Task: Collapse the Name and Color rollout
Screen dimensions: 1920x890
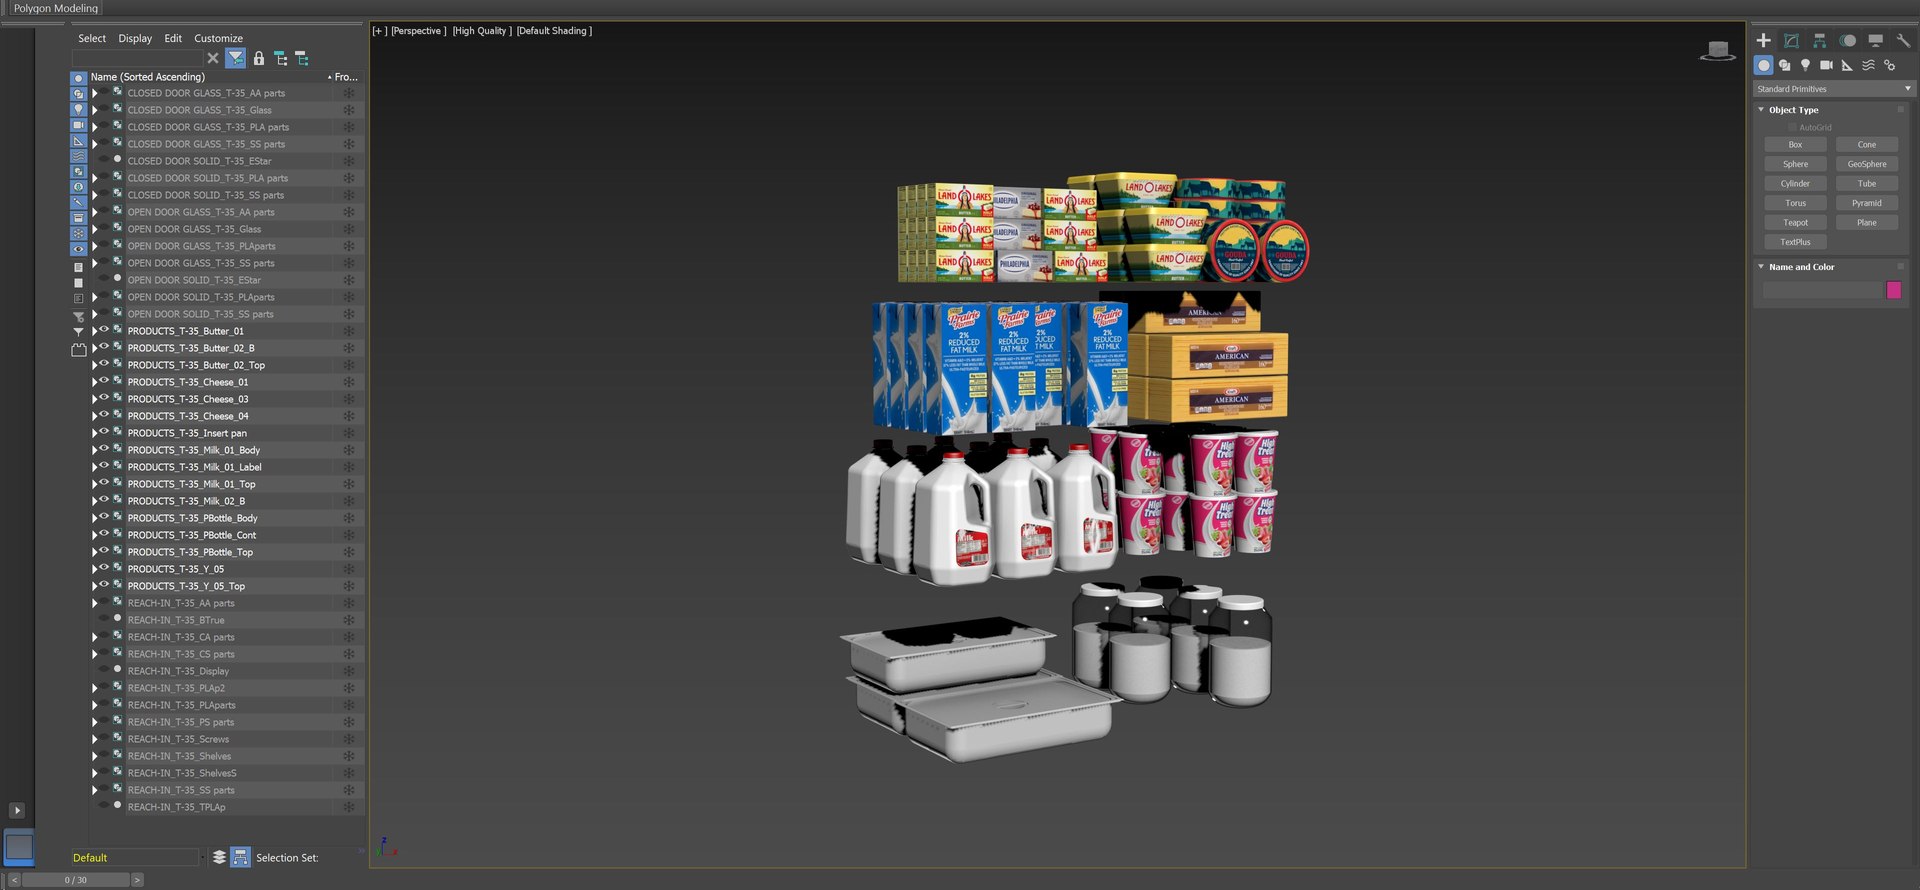Action: click(x=1761, y=267)
